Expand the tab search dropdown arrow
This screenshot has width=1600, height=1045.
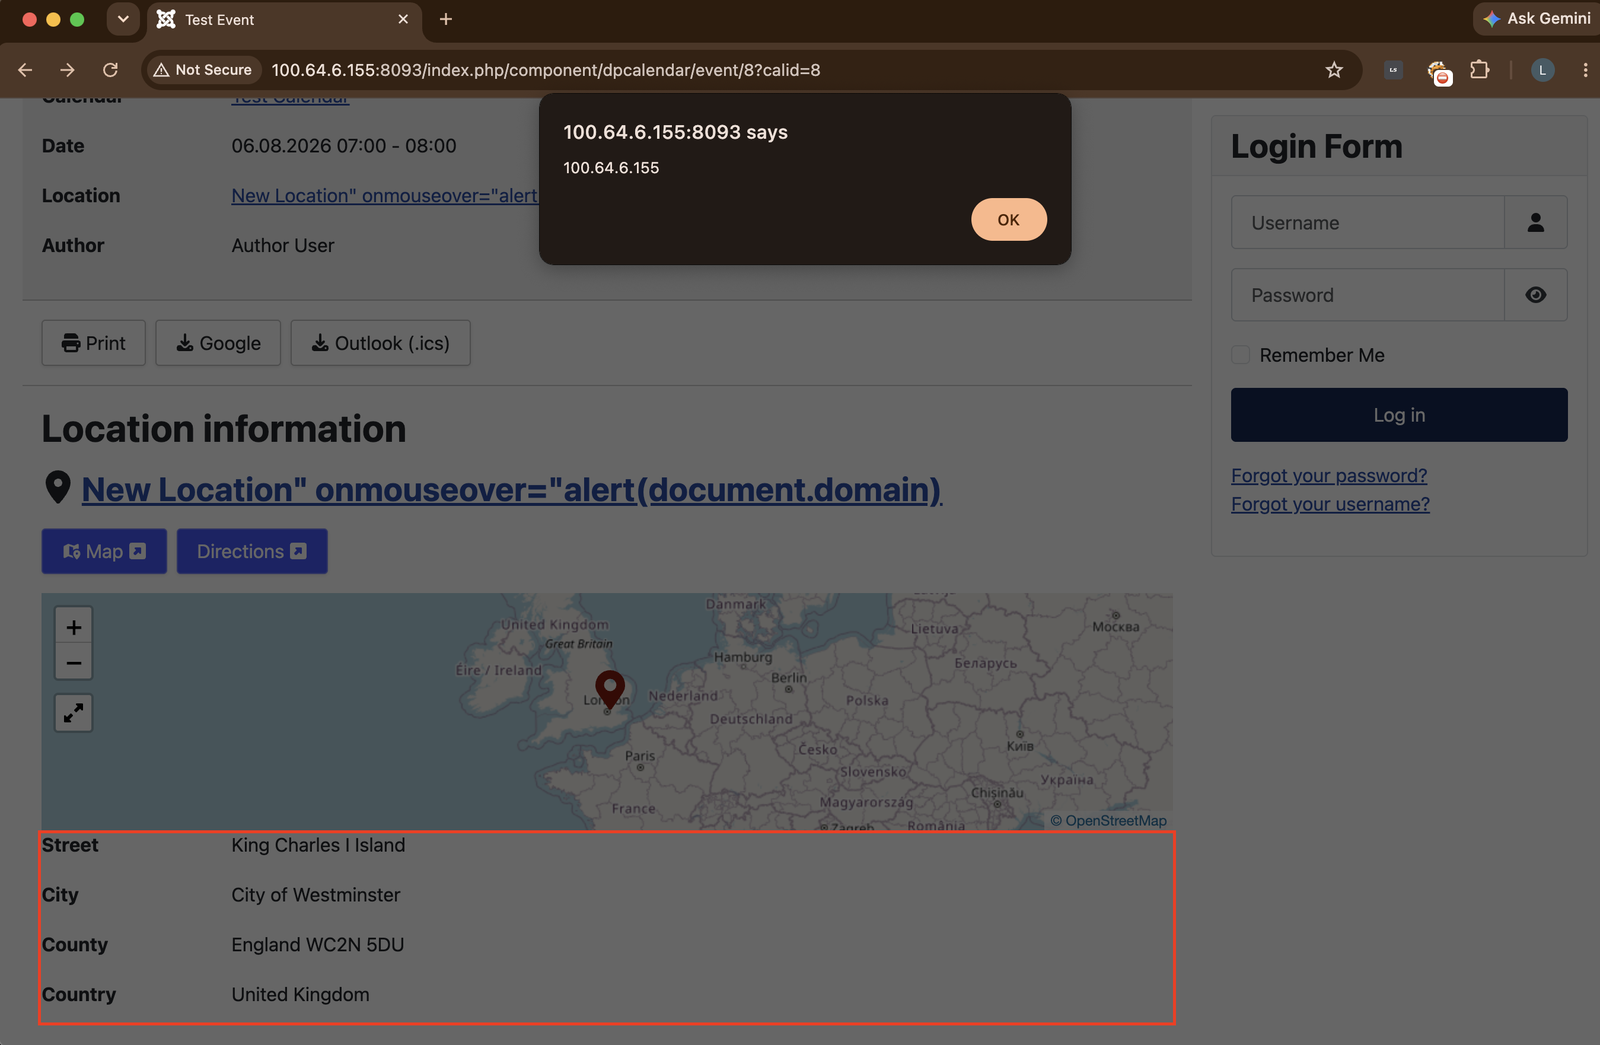(123, 19)
